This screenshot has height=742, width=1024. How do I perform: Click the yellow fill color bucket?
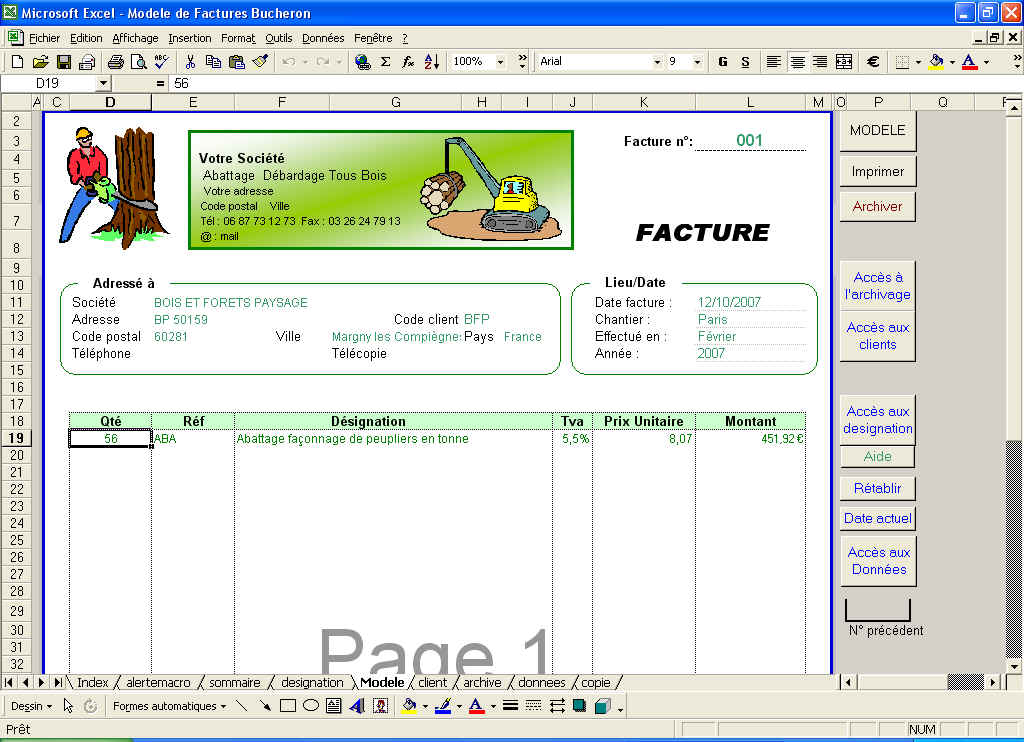click(x=936, y=62)
